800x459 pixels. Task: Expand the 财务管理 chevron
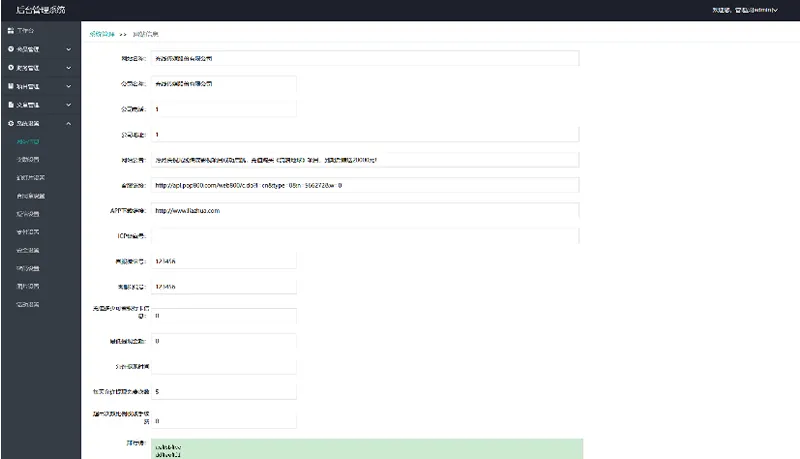[69, 68]
